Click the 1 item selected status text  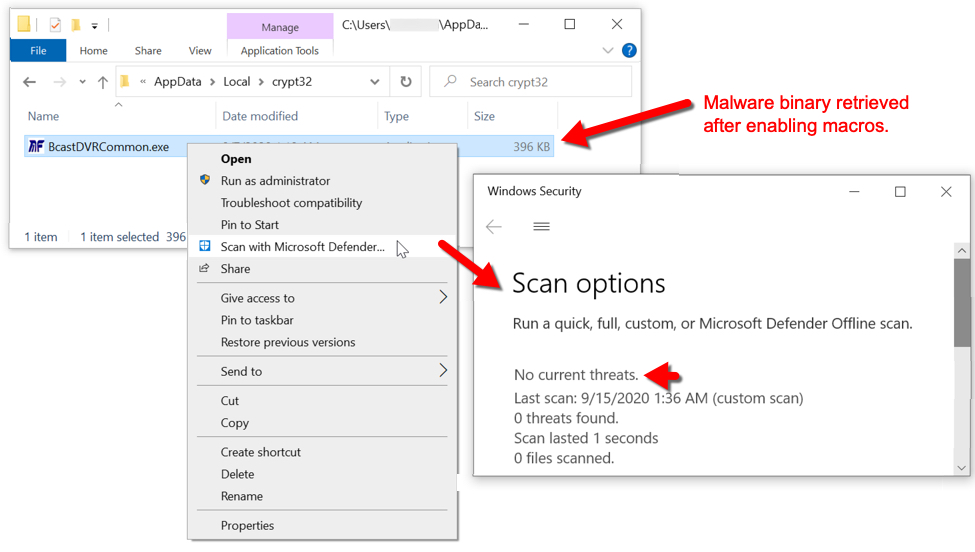click(x=119, y=237)
